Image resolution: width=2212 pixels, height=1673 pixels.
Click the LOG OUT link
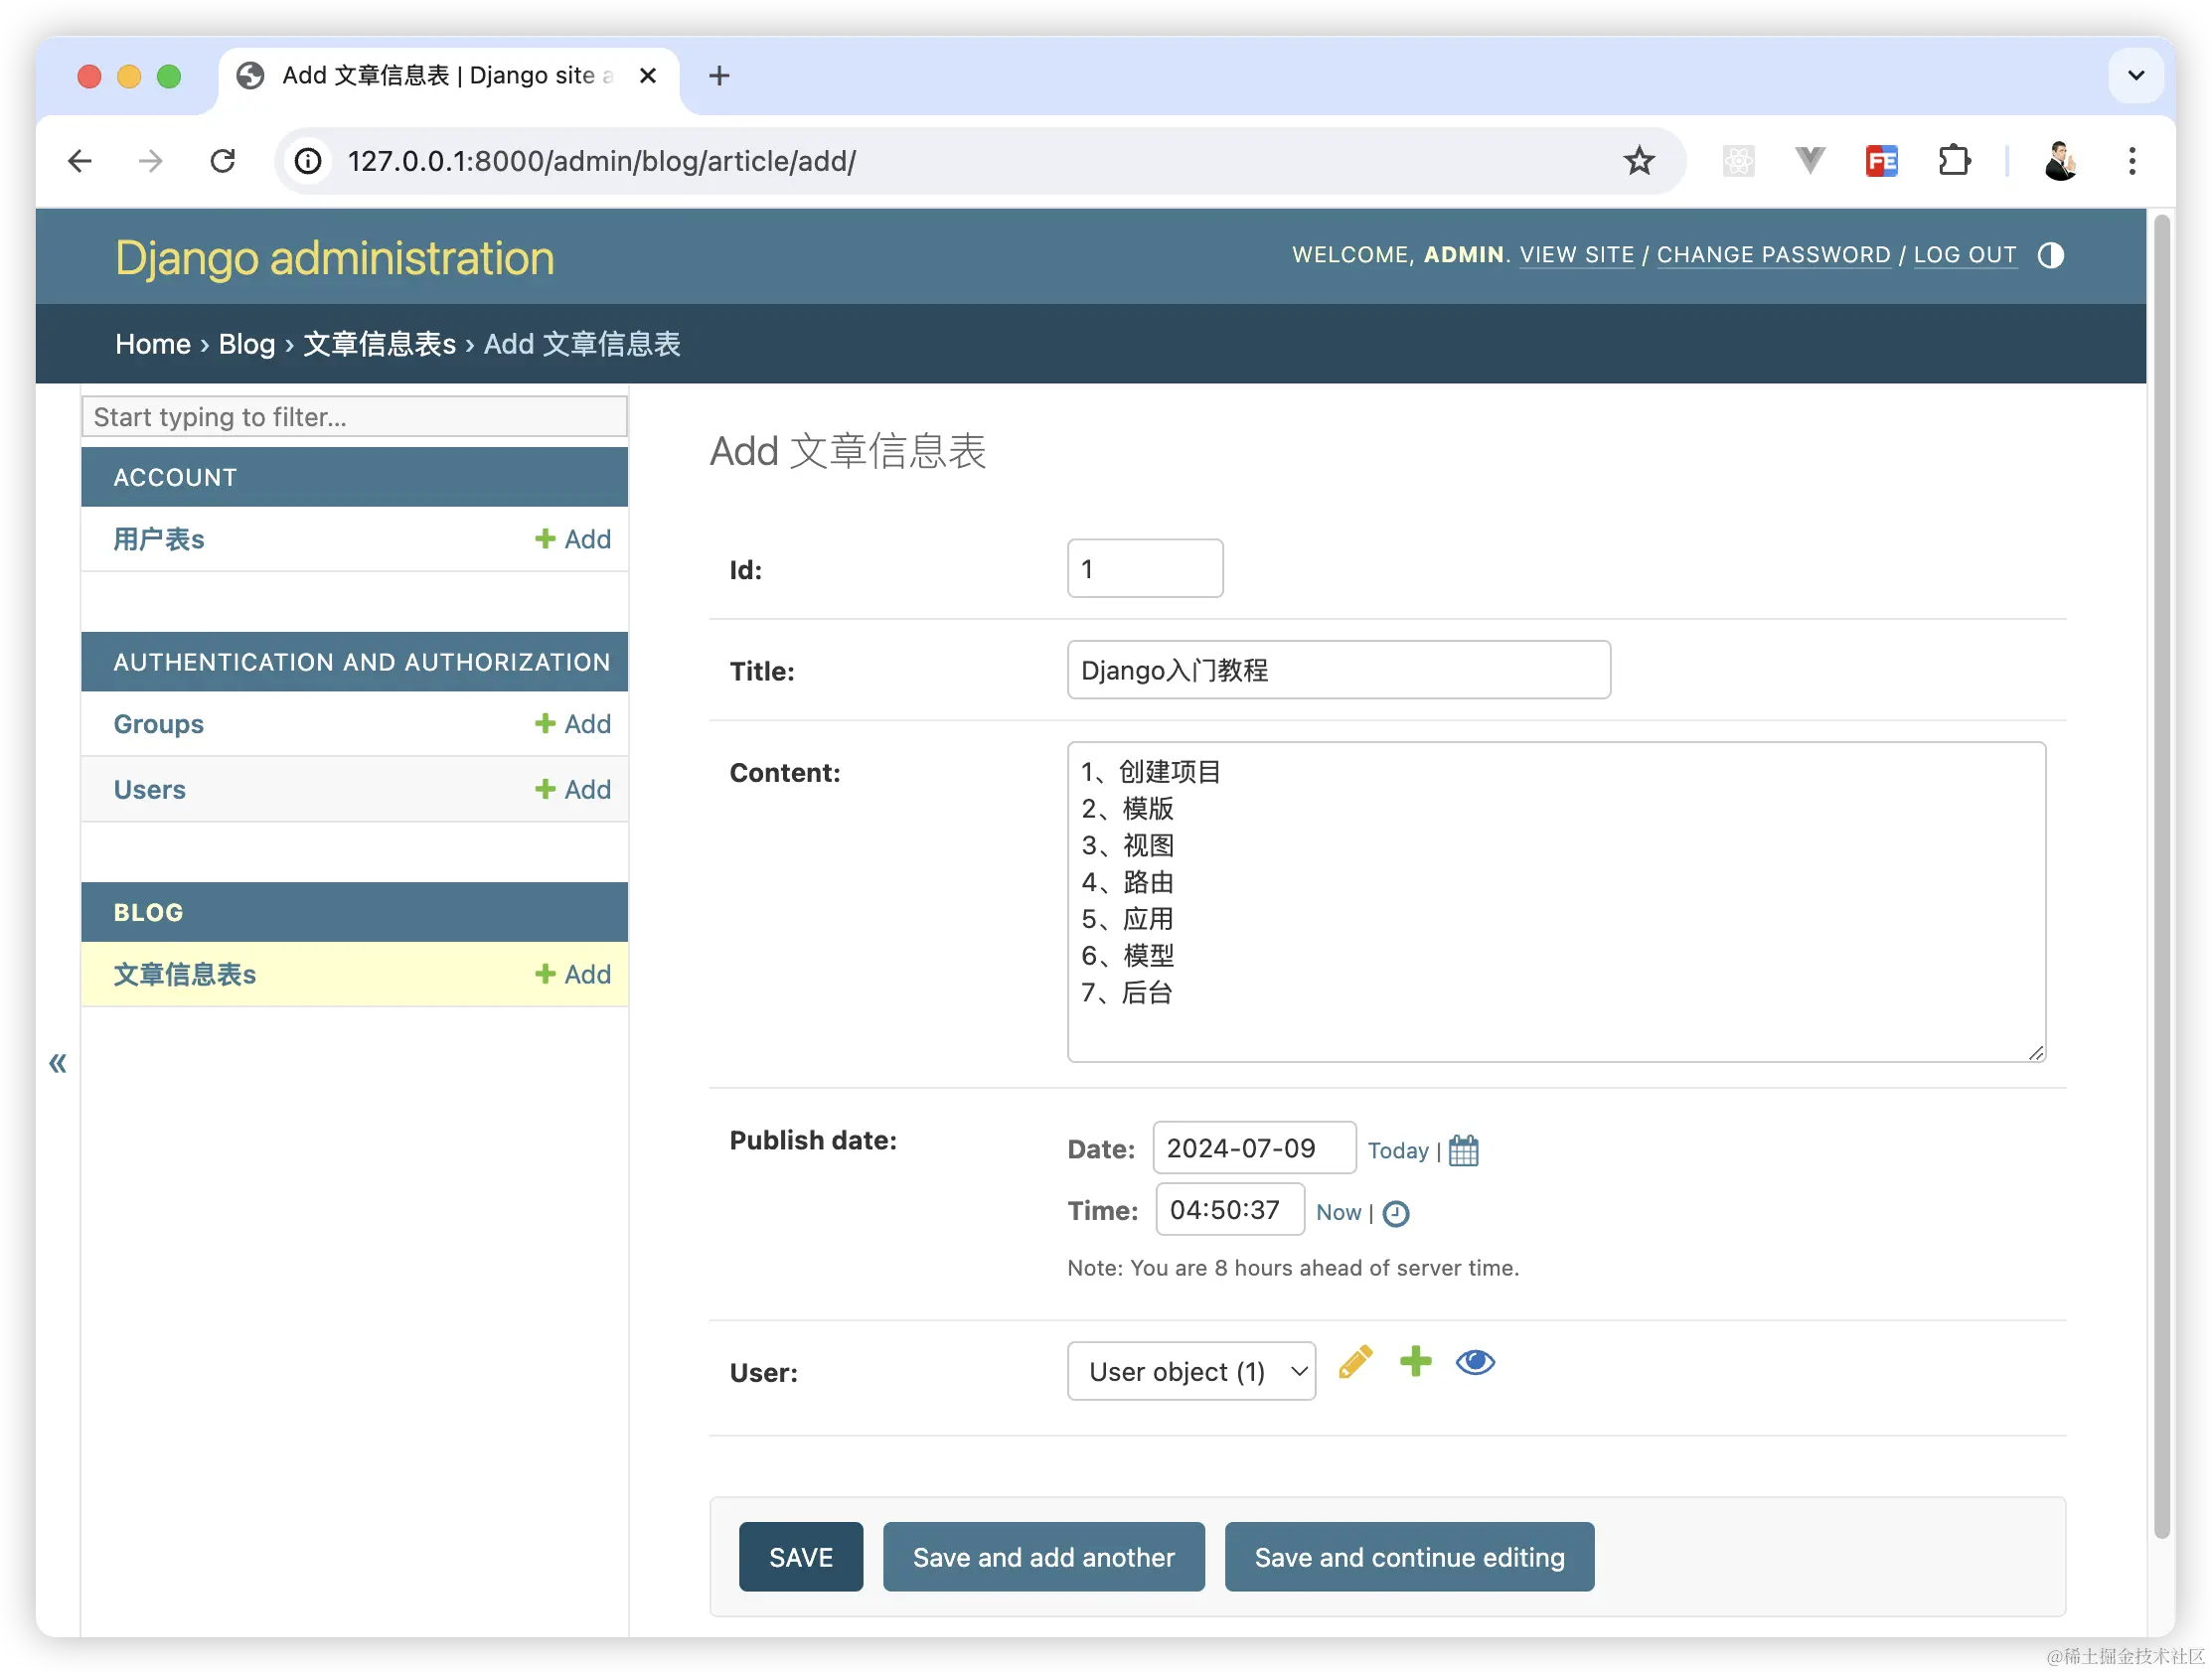1964,255
